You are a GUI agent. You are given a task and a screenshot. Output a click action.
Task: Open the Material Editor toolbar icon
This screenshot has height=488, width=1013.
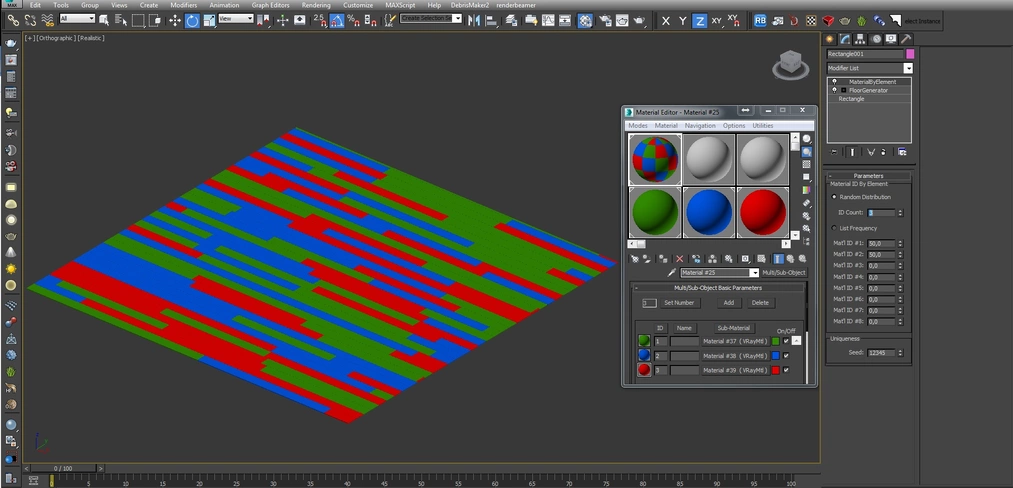click(585, 21)
